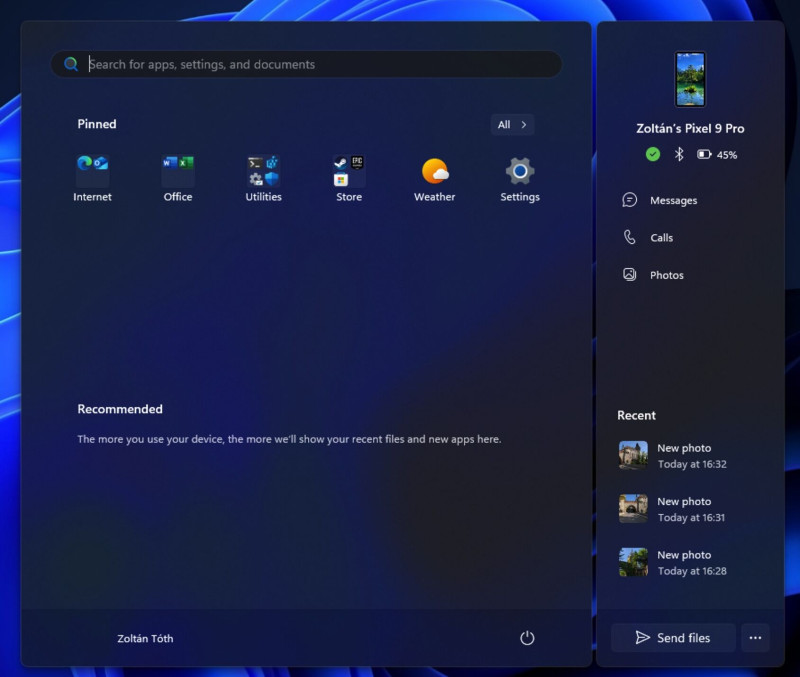
Task: Click the Recommended section heading
Action: click(120, 409)
